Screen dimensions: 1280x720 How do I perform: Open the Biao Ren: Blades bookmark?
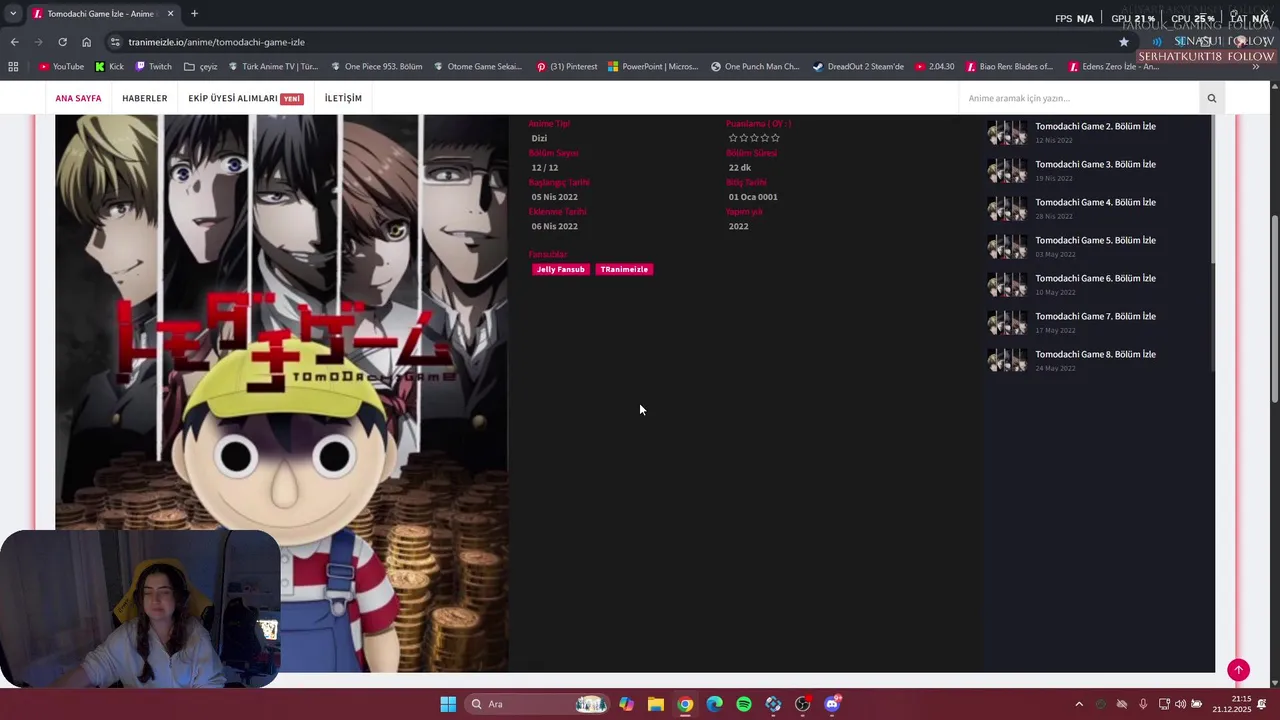[x=1009, y=67]
